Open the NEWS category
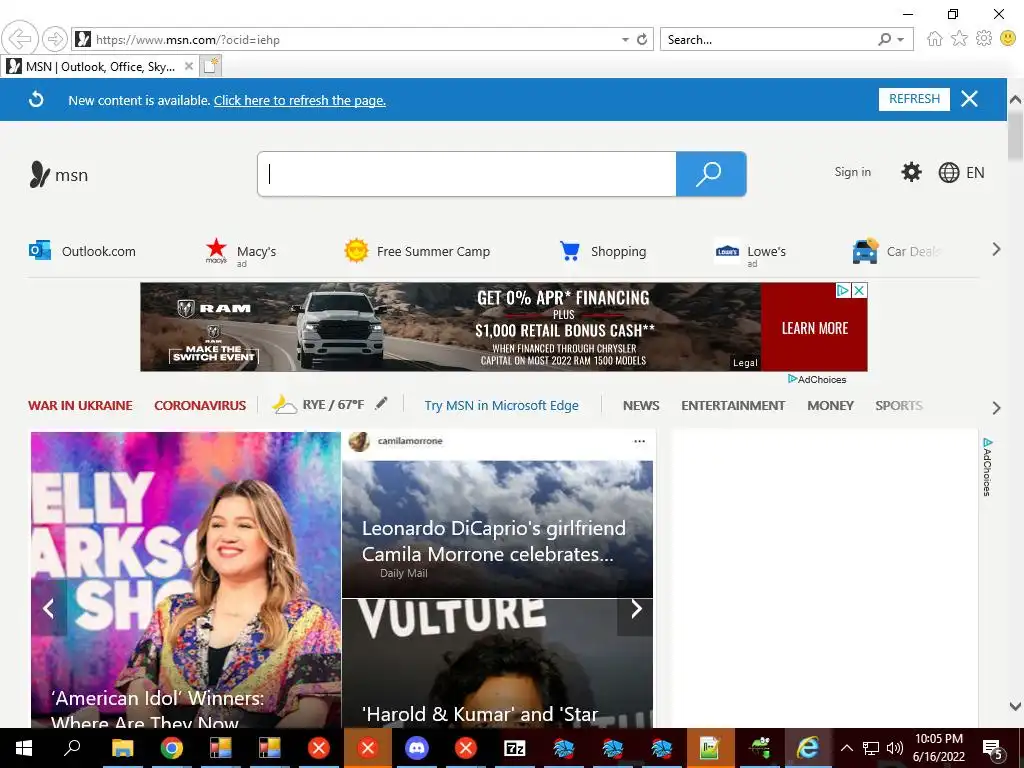This screenshot has width=1024, height=768. click(641, 406)
